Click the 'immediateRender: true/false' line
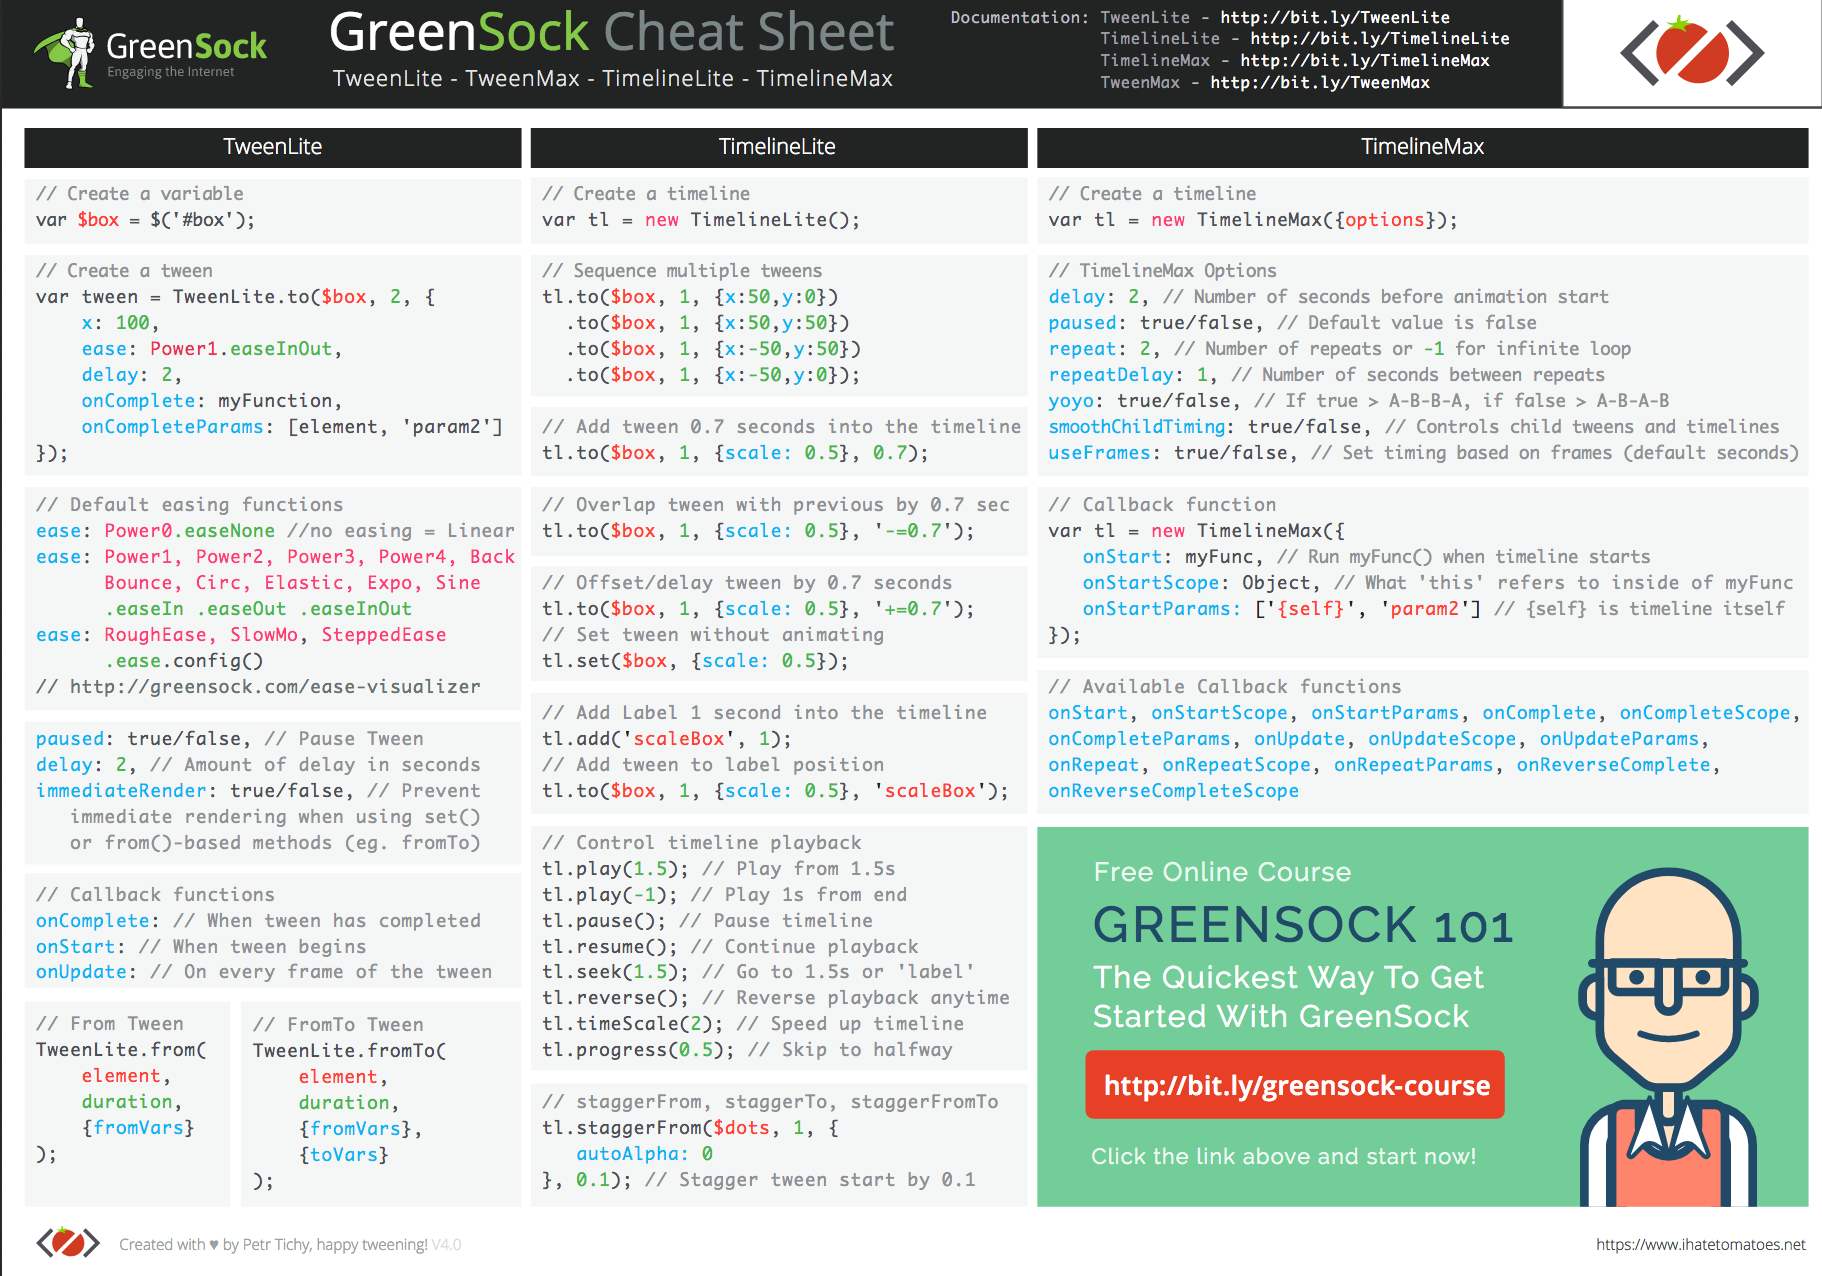This screenshot has height=1276, width=1822. click(258, 791)
